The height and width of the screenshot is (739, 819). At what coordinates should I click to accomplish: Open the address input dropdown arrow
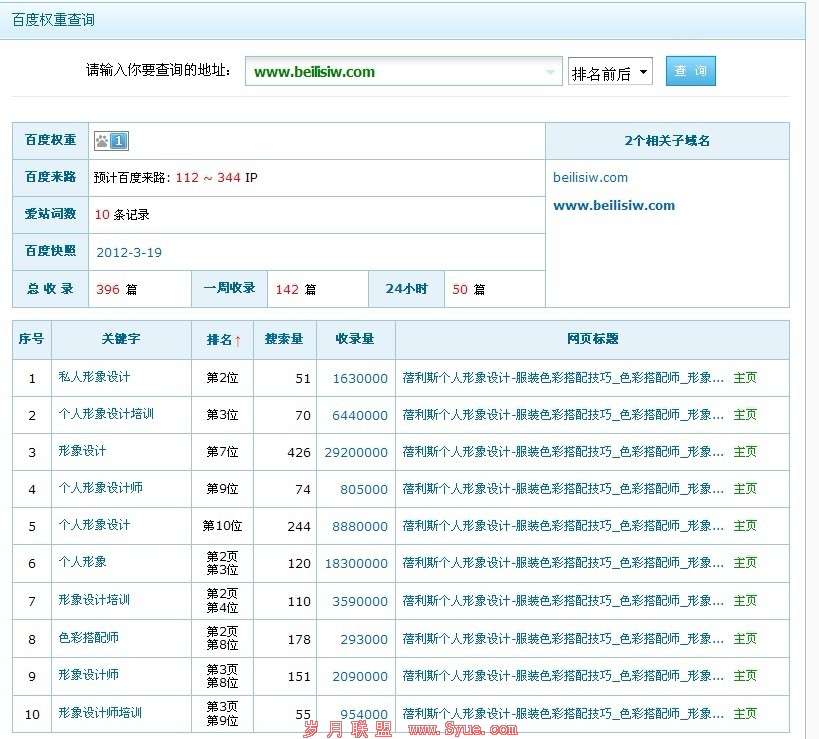[x=550, y=72]
